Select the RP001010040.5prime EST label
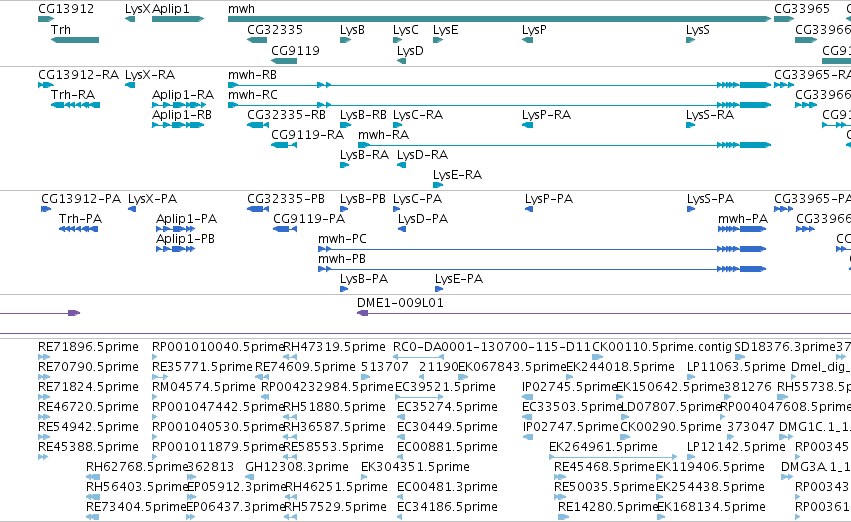The image size is (851, 522). [x=218, y=346]
